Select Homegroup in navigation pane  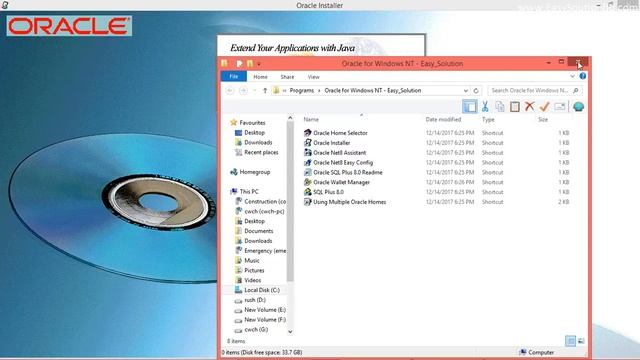[250, 172]
